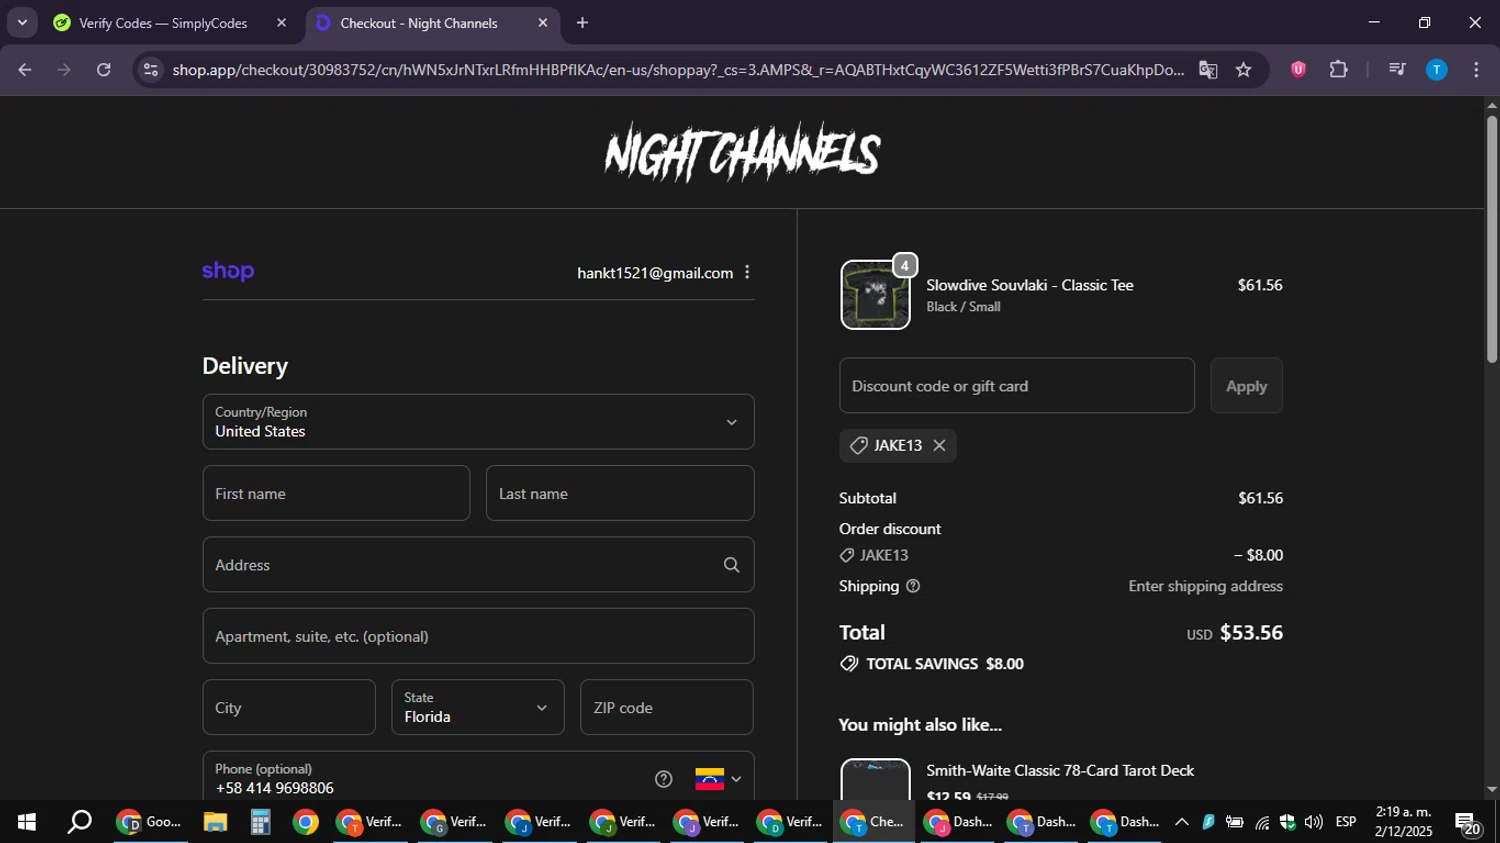Viewport: 1500px width, 843px height.
Task: Bookmark this page with star icon
Action: (1243, 70)
